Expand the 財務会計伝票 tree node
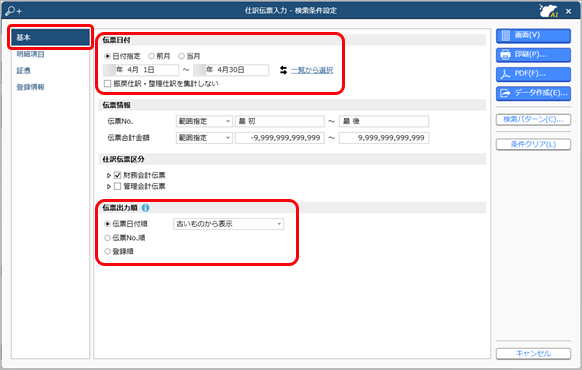 pyautogui.click(x=109, y=176)
